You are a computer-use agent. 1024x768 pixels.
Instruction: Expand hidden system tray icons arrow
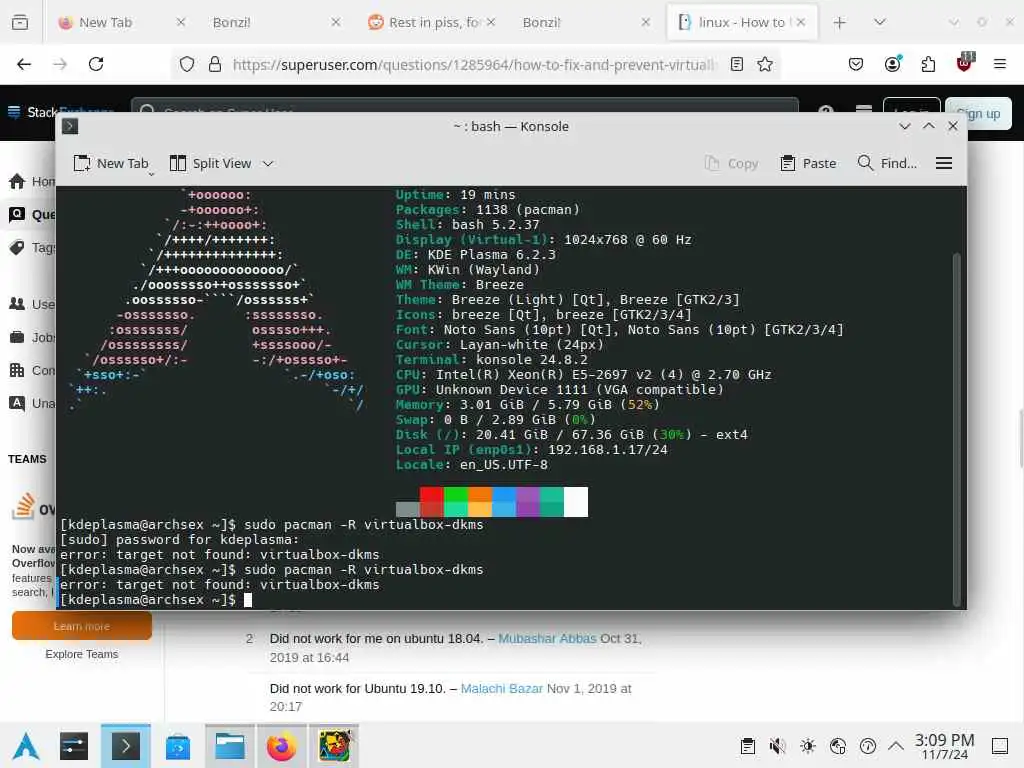point(896,746)
